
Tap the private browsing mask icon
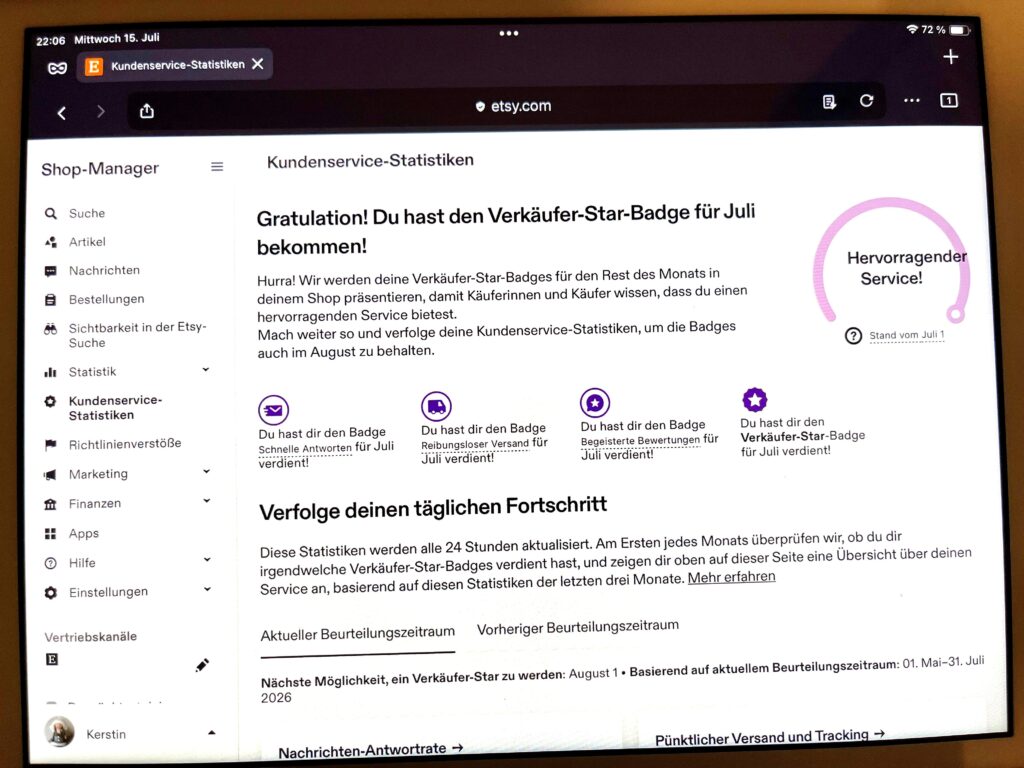(x=57, y=68)
